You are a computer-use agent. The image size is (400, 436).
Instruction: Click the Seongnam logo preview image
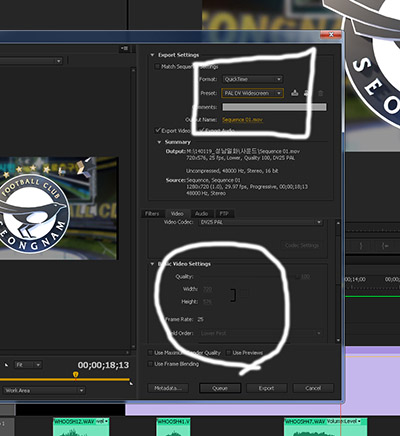pos(59,208)
